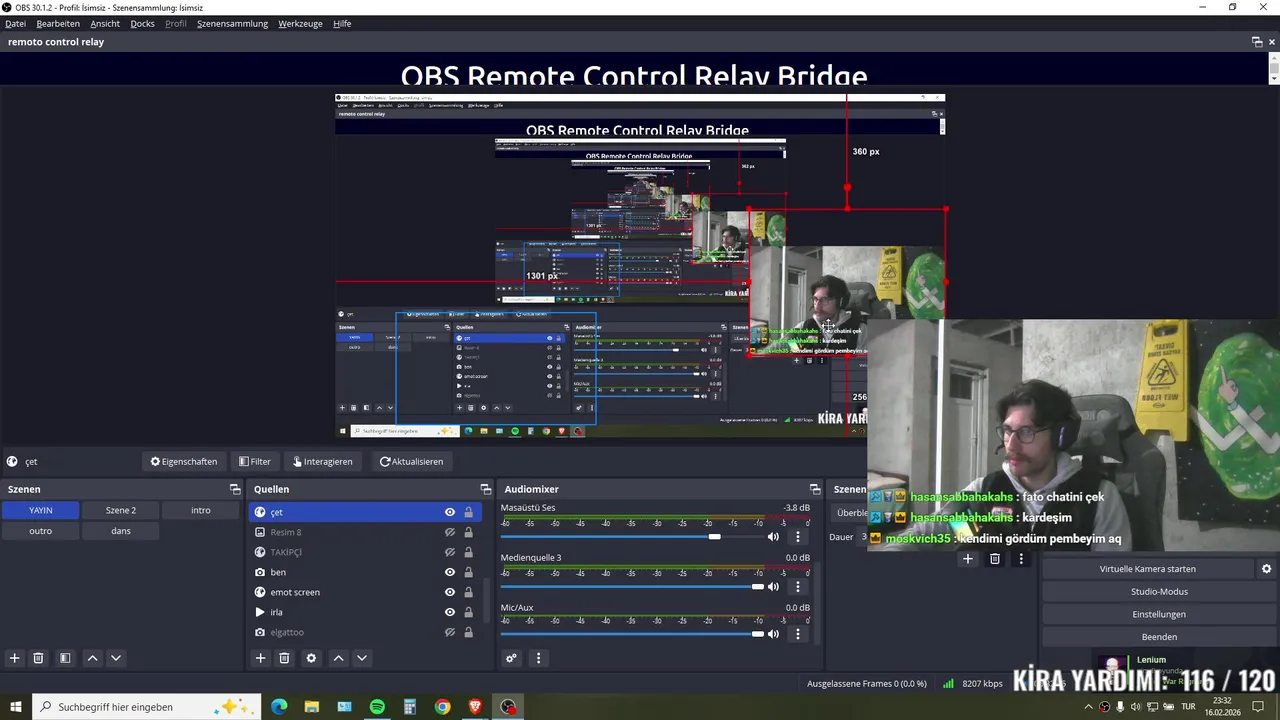Float the remoto control relay dock

(1257, 42)
